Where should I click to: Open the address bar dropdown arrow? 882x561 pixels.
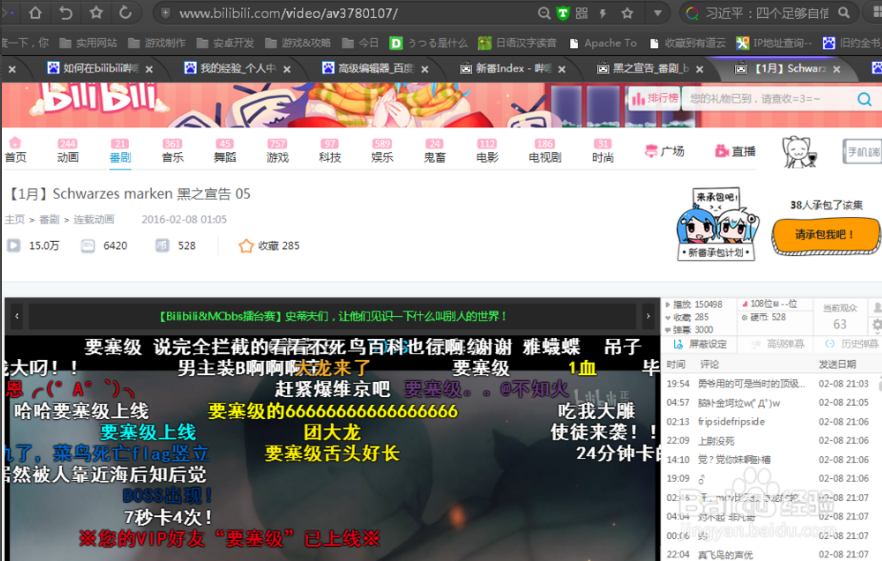pos(657,13)
